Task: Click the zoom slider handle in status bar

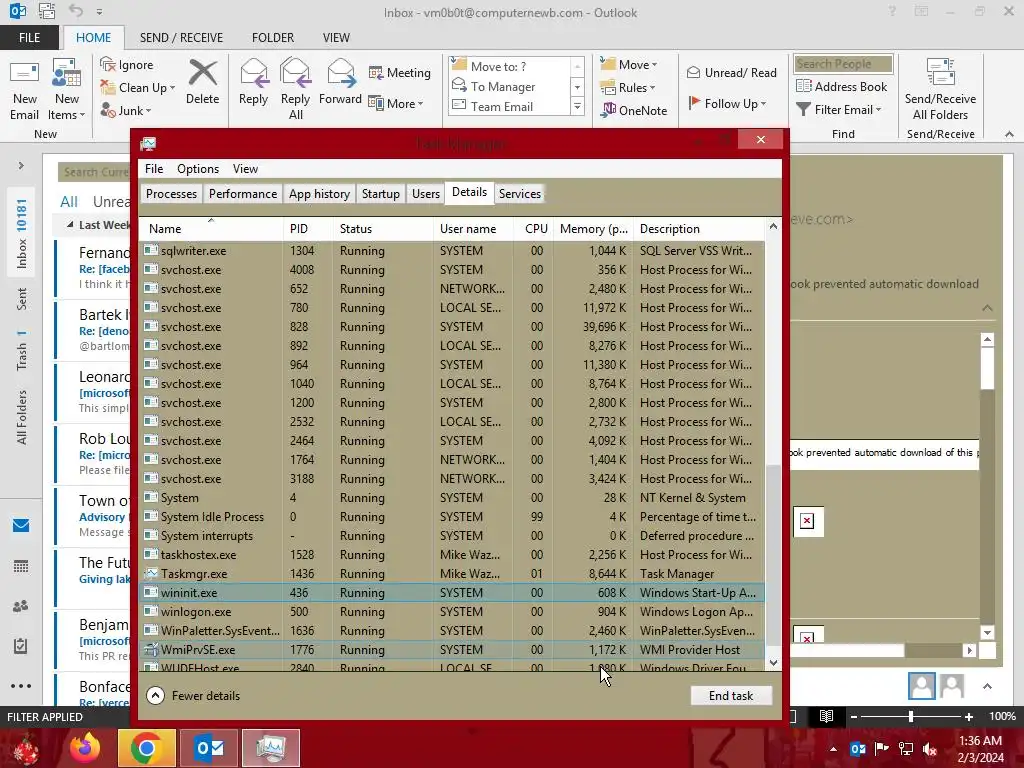Action: point(911,716)
